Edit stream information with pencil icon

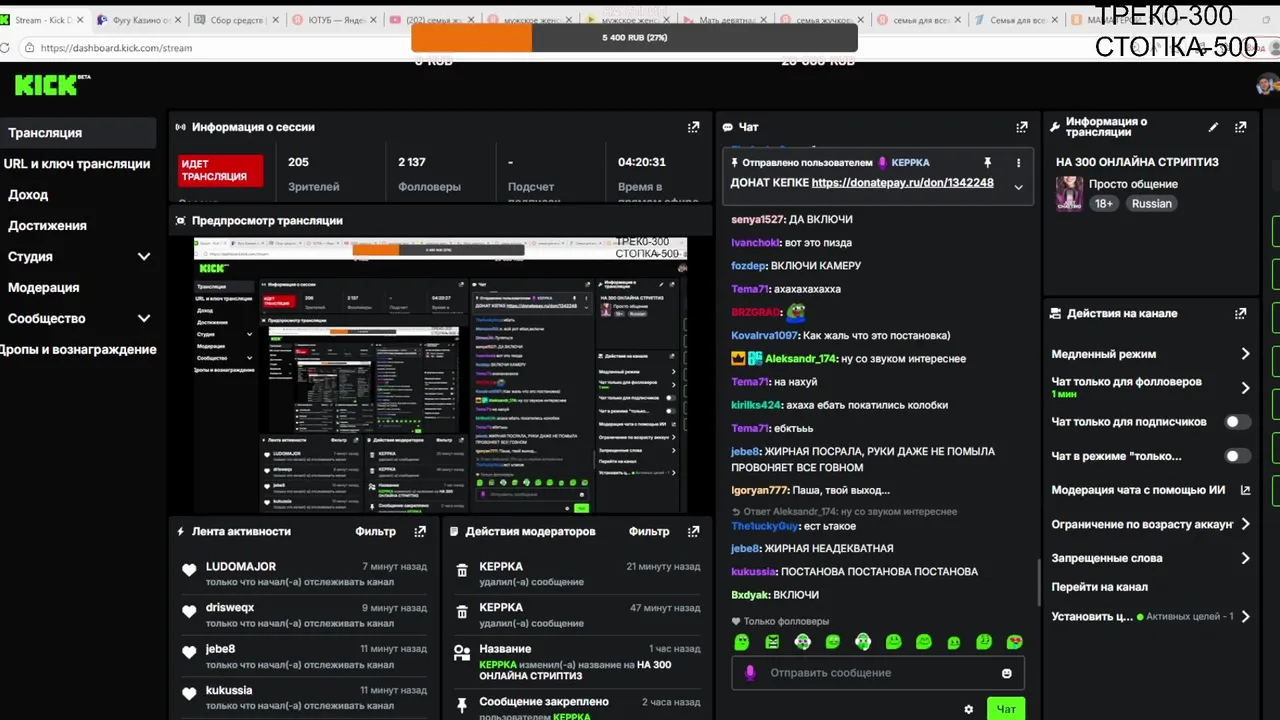click(x=1213, y=127)
